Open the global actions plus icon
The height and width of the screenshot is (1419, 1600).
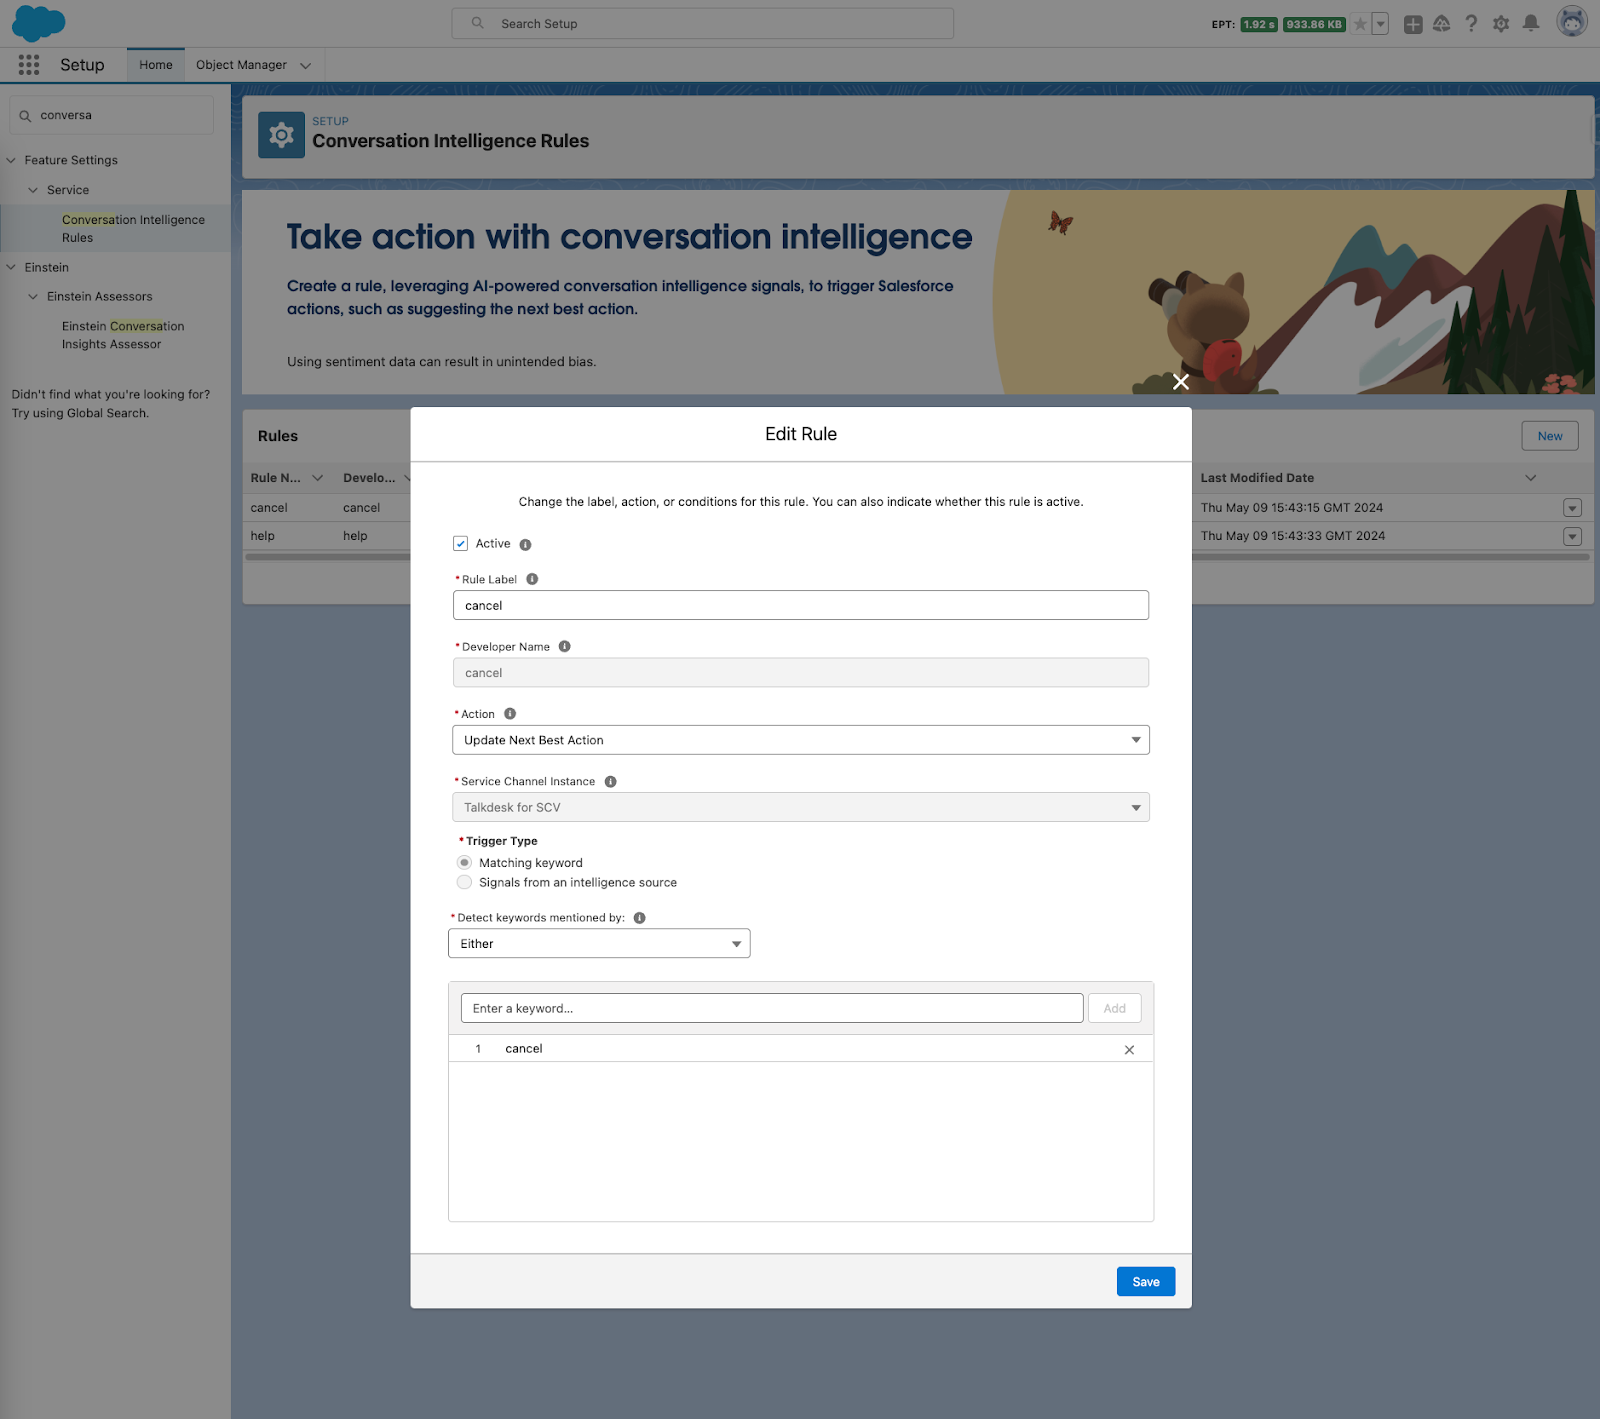click(x=1412, y=24)
